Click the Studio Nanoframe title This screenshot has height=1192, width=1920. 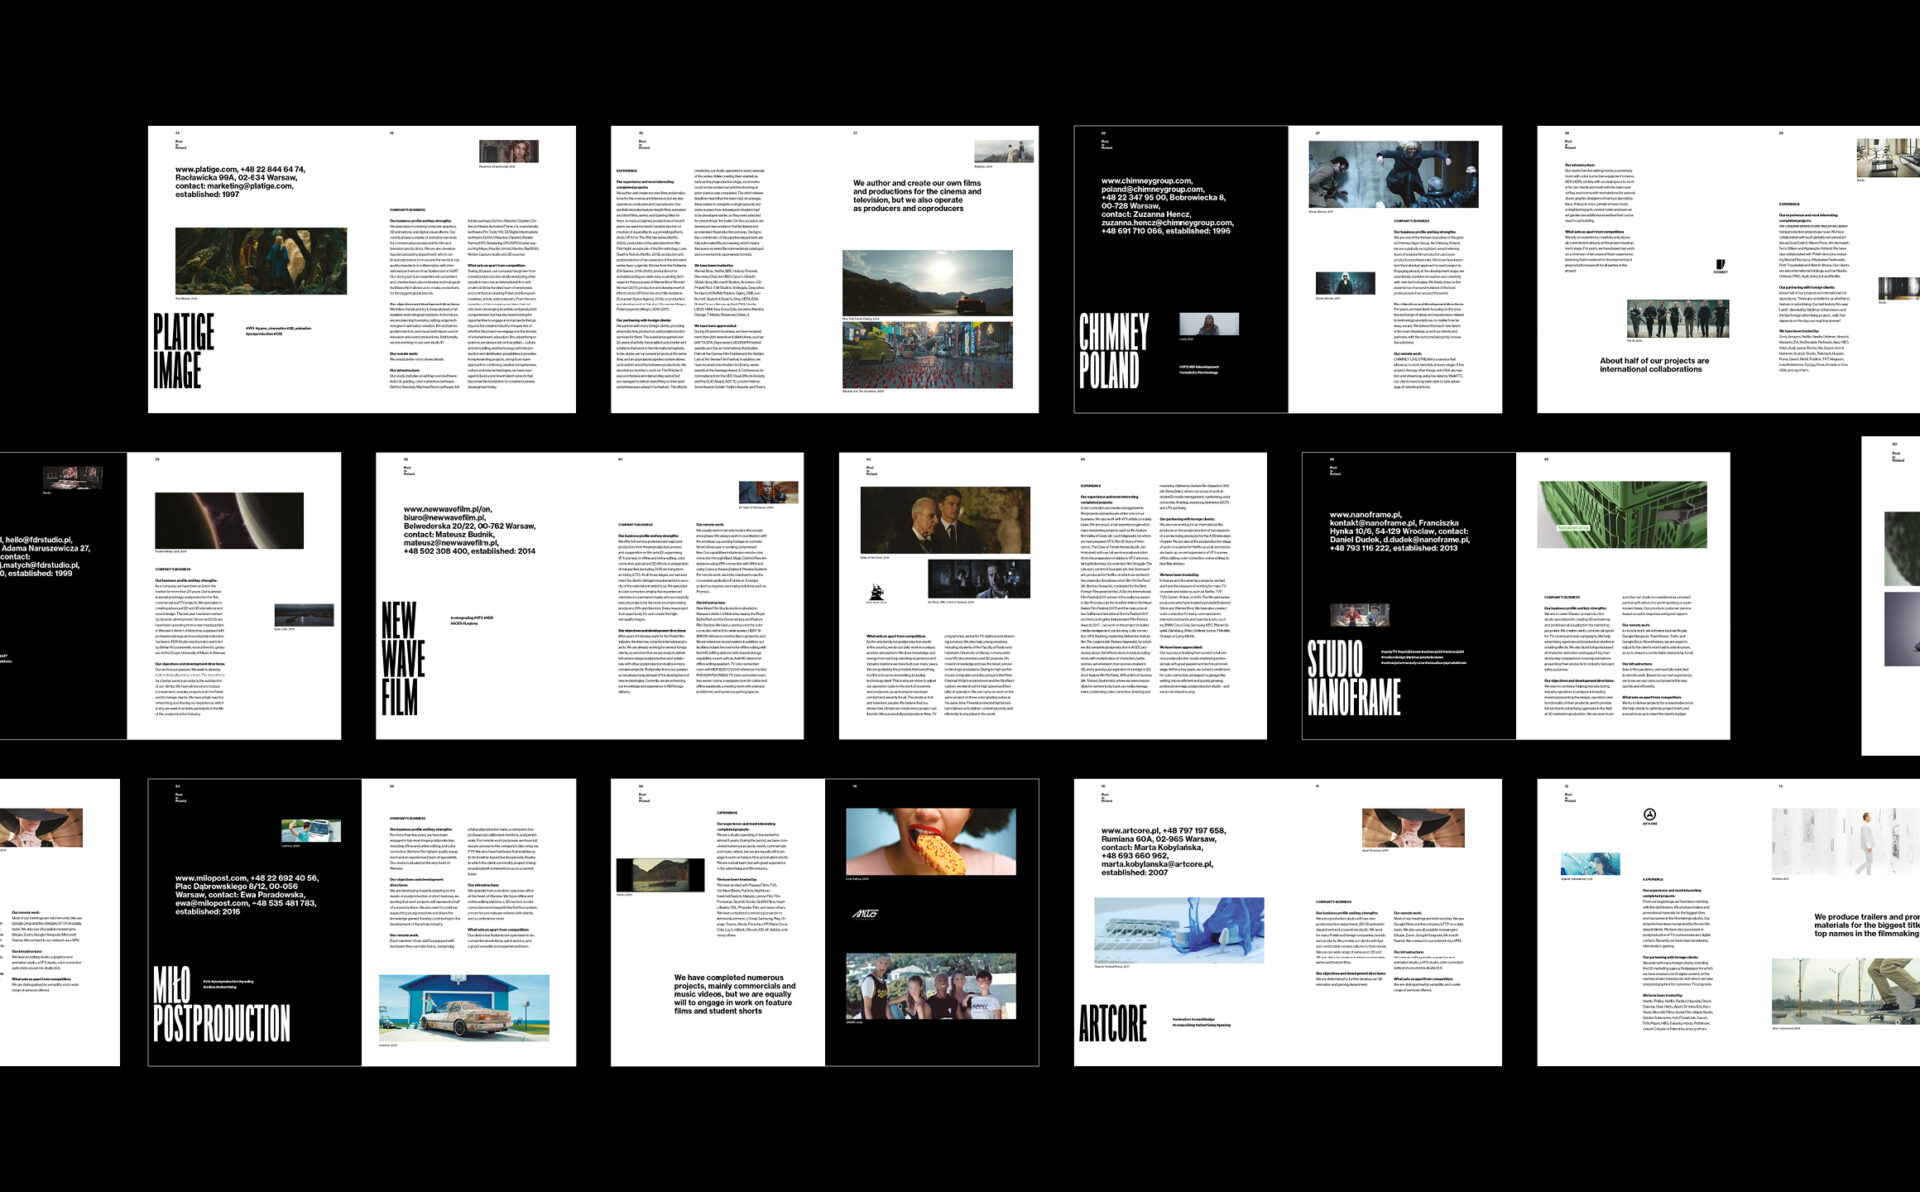point(1353,678)
